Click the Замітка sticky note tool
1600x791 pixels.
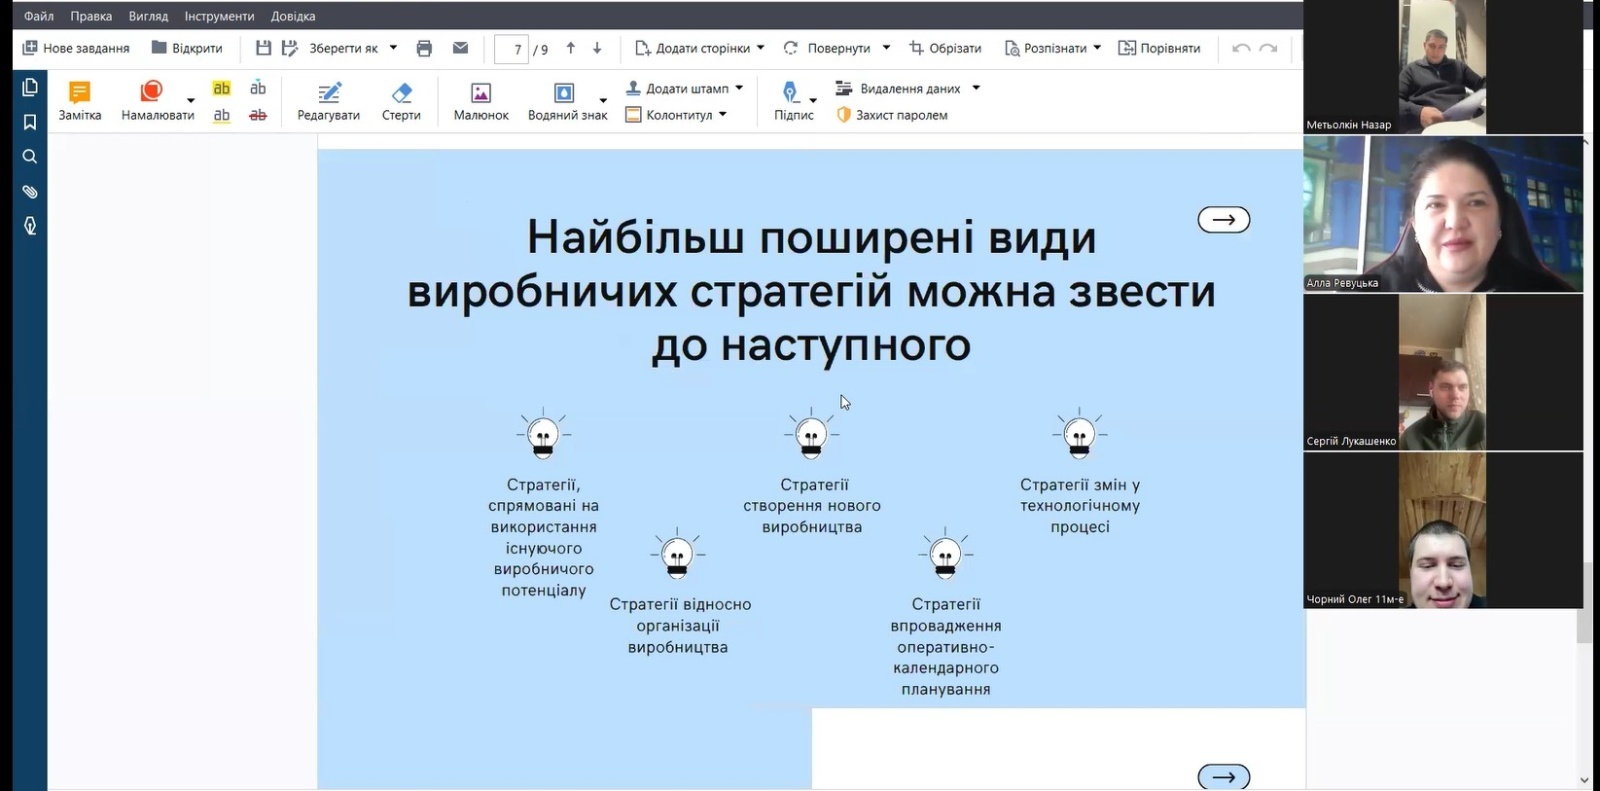(79, 101)
